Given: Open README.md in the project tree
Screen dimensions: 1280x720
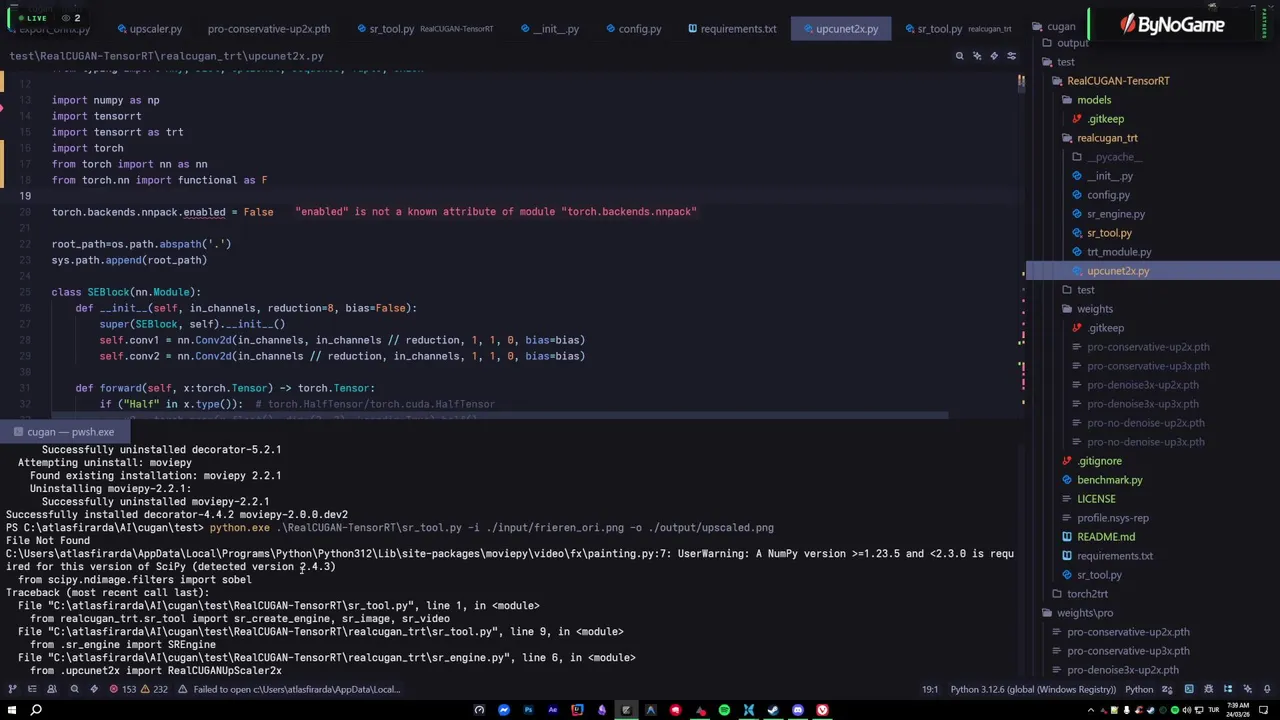Looking at the screenshot, I should pos(1105,537).
